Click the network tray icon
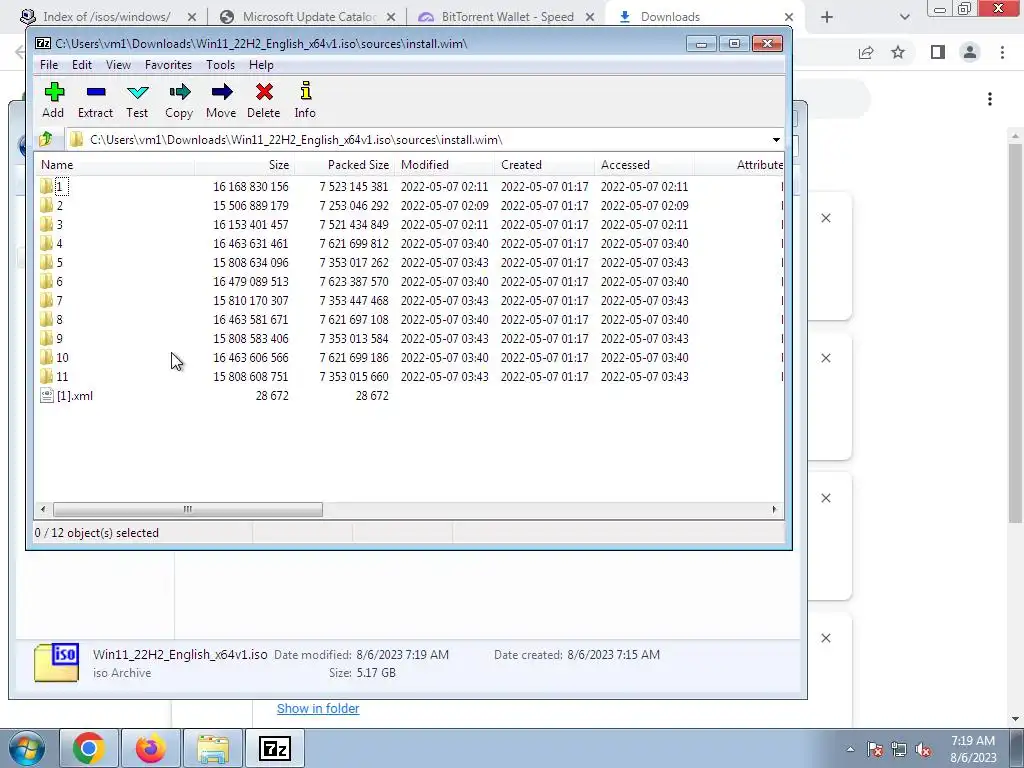This screenshot has width=1024, height=768. click(899, 749)
